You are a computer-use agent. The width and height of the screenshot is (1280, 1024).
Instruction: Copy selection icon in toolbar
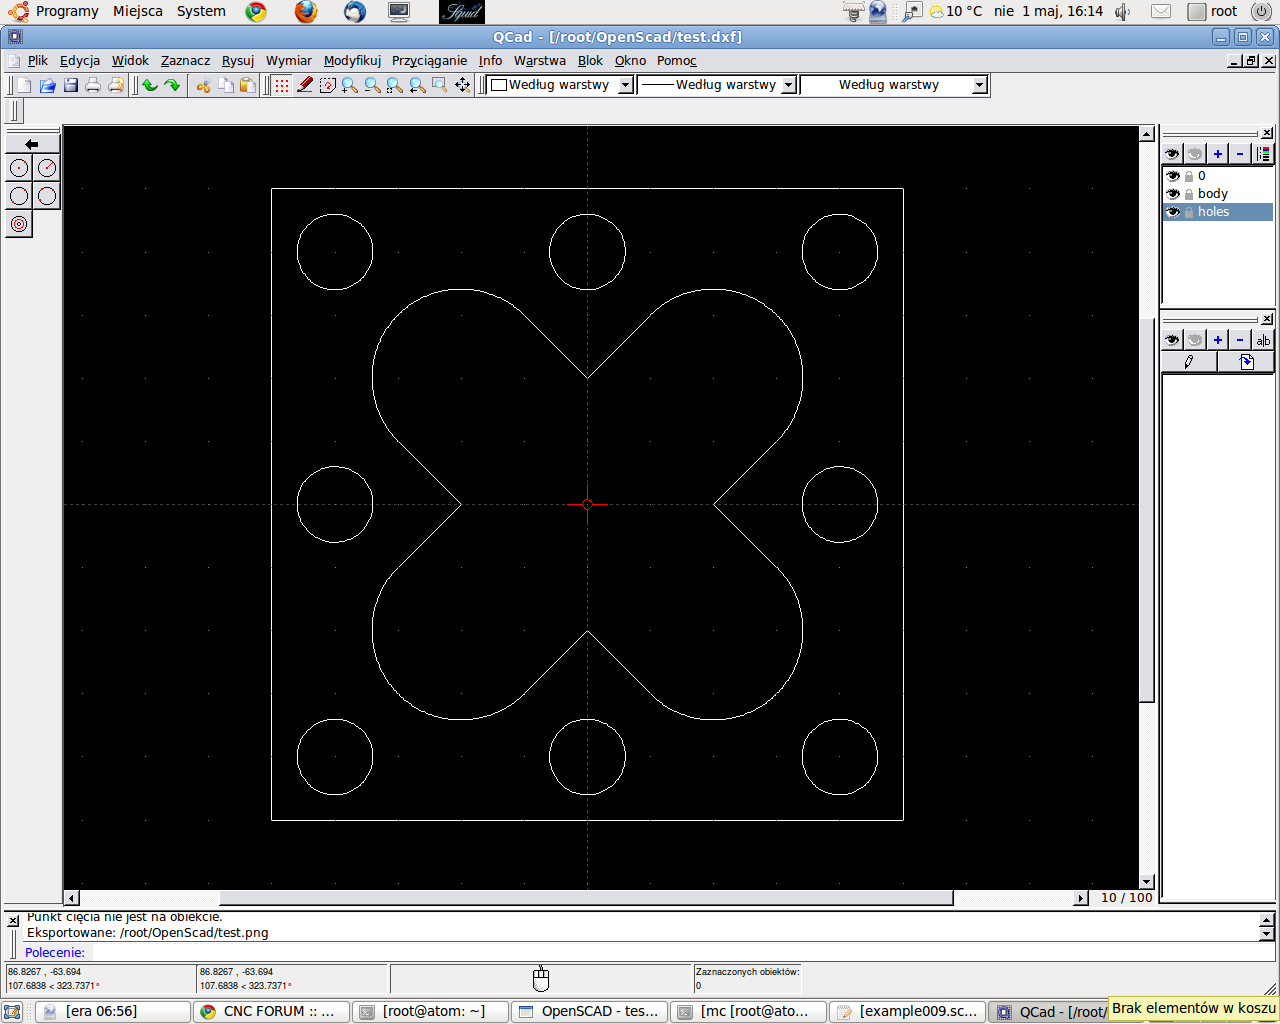point(226,85)
